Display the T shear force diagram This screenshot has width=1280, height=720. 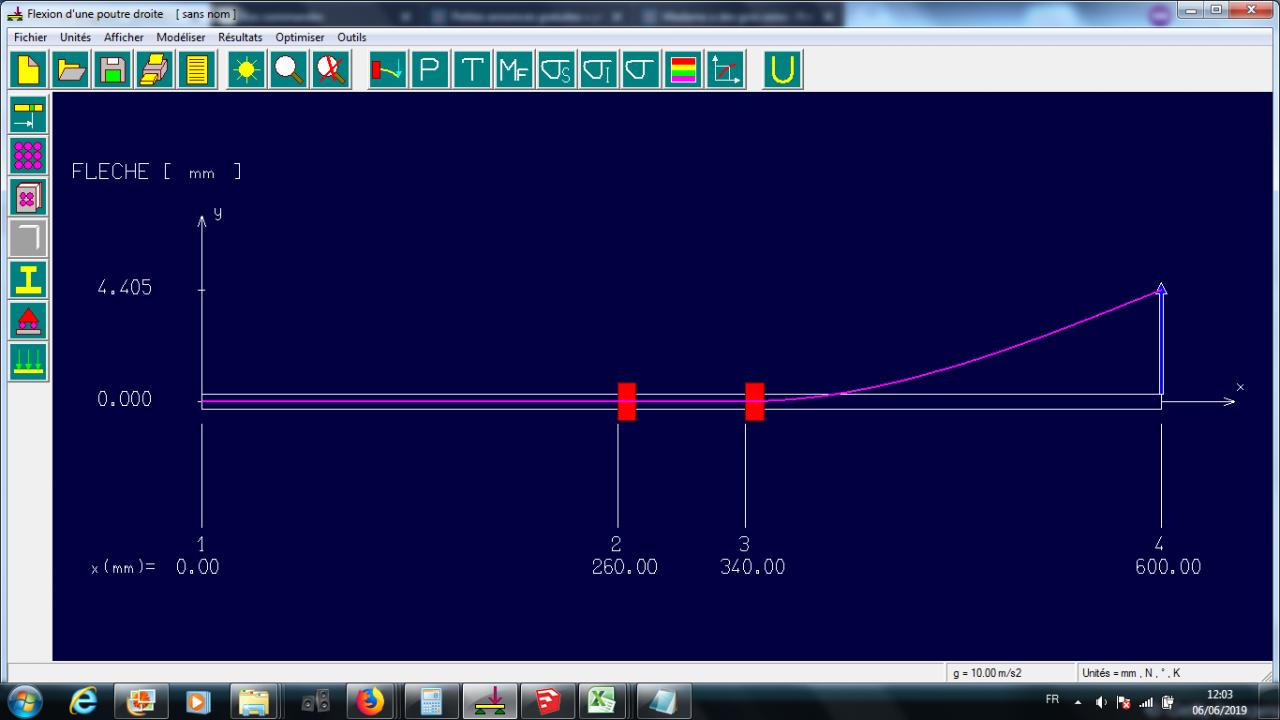[472, 70]
